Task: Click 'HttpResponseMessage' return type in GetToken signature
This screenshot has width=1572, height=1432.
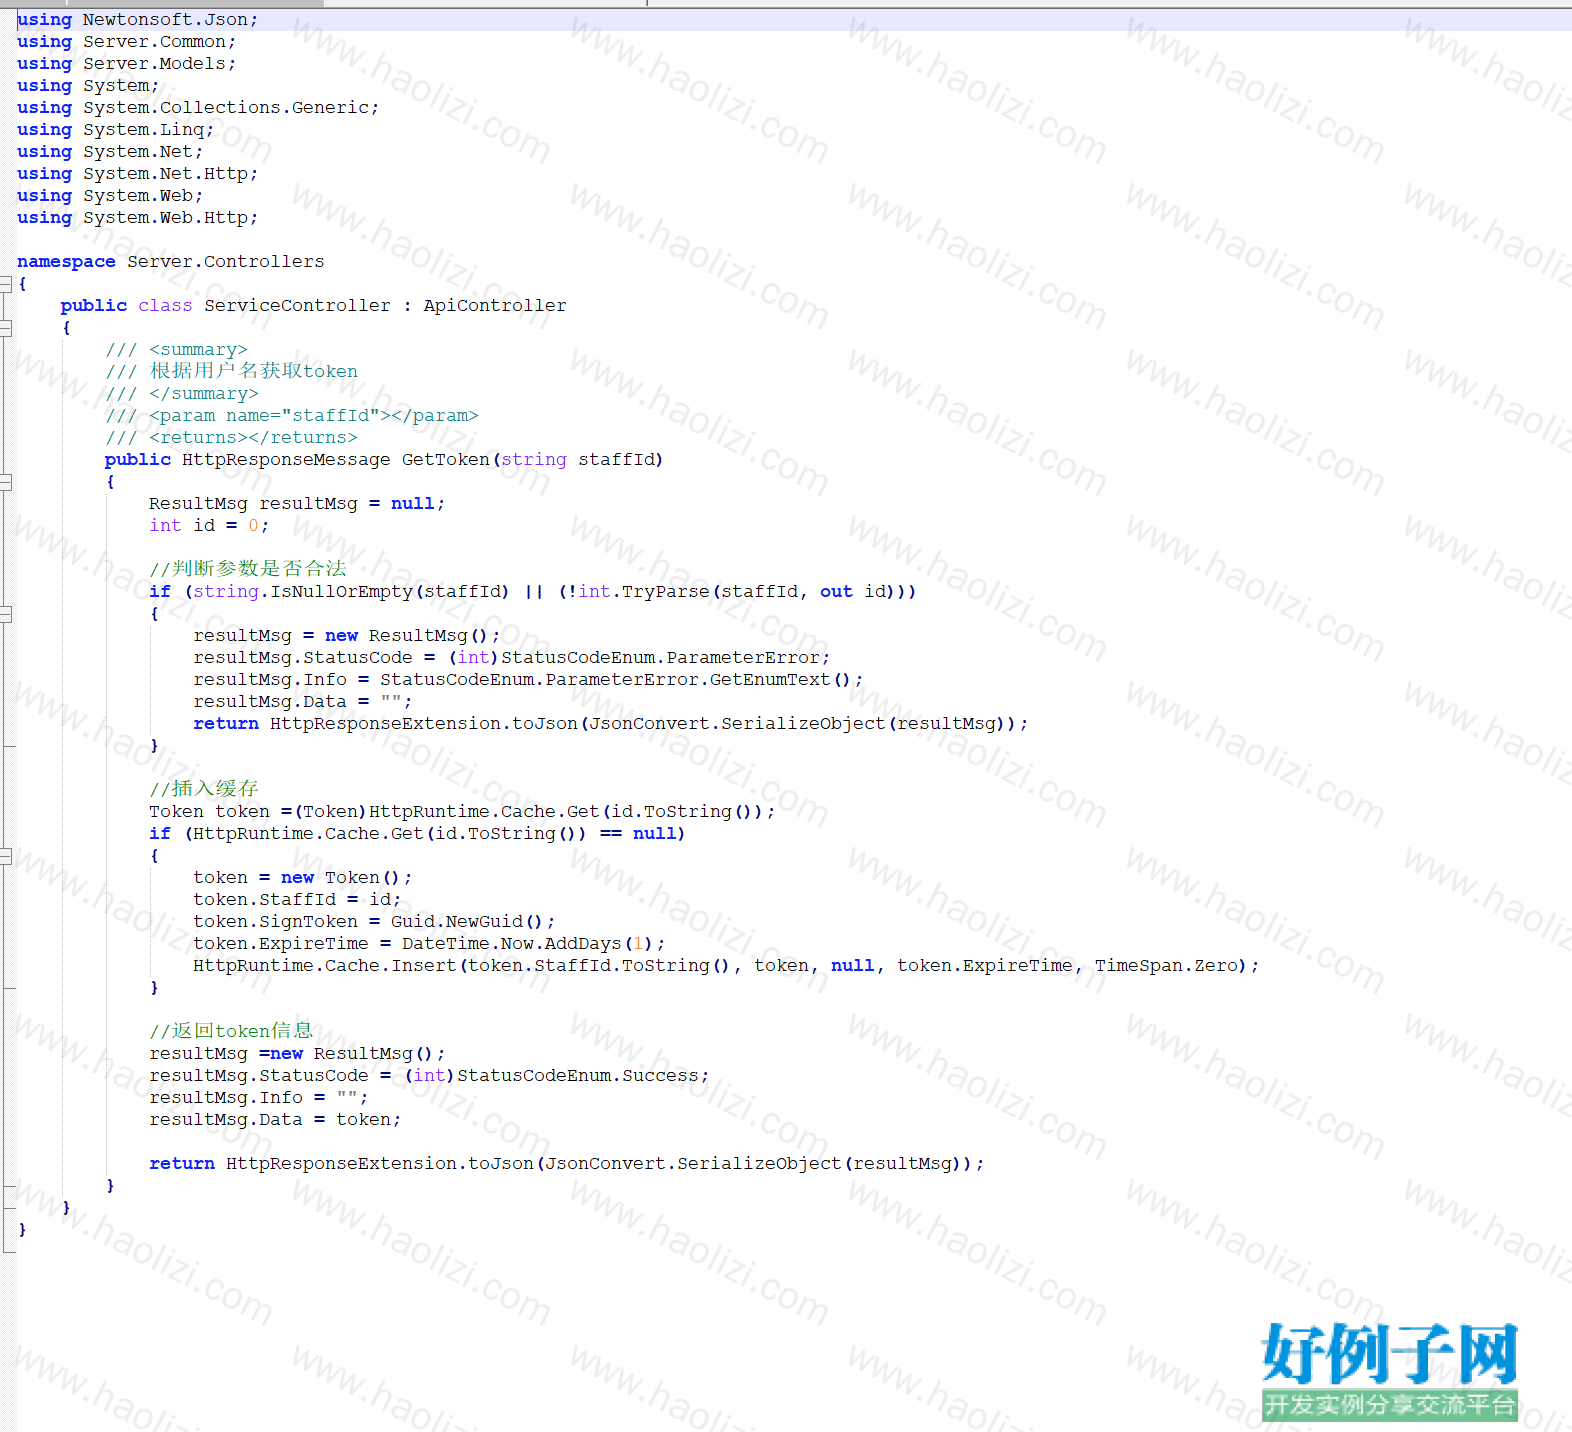Action: (x=286, y=459)
